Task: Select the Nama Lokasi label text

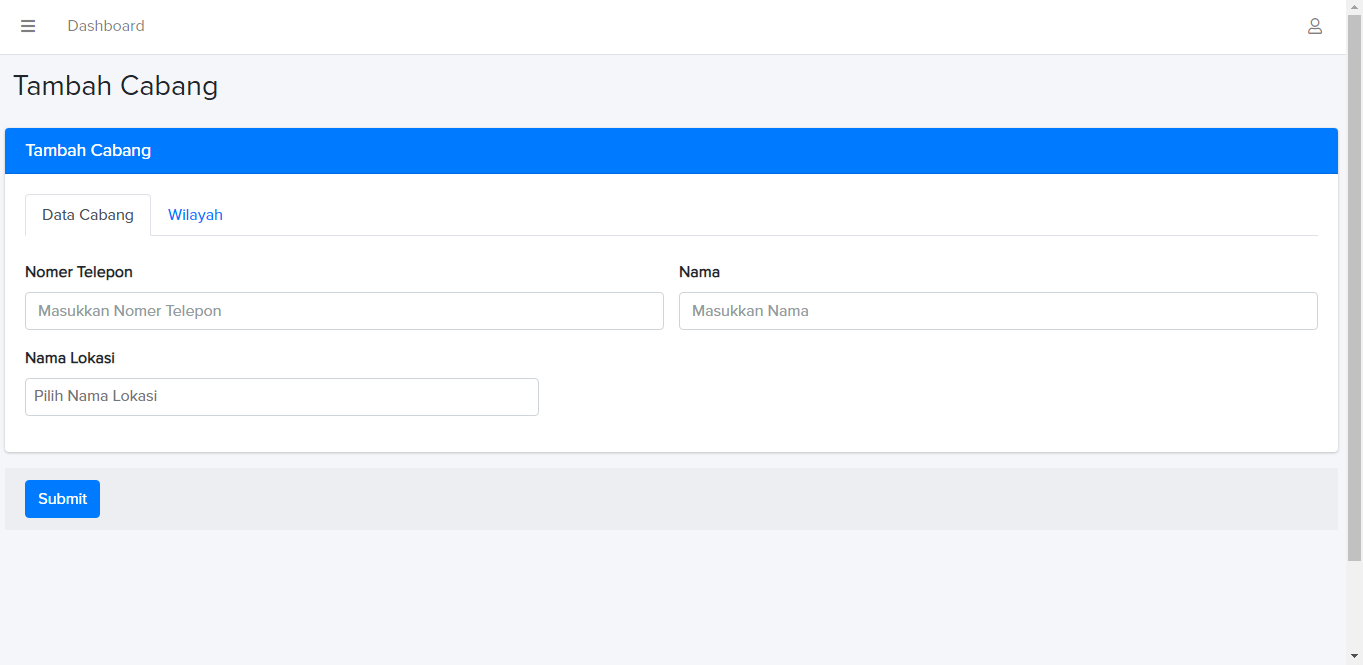Action: [70, 358]
